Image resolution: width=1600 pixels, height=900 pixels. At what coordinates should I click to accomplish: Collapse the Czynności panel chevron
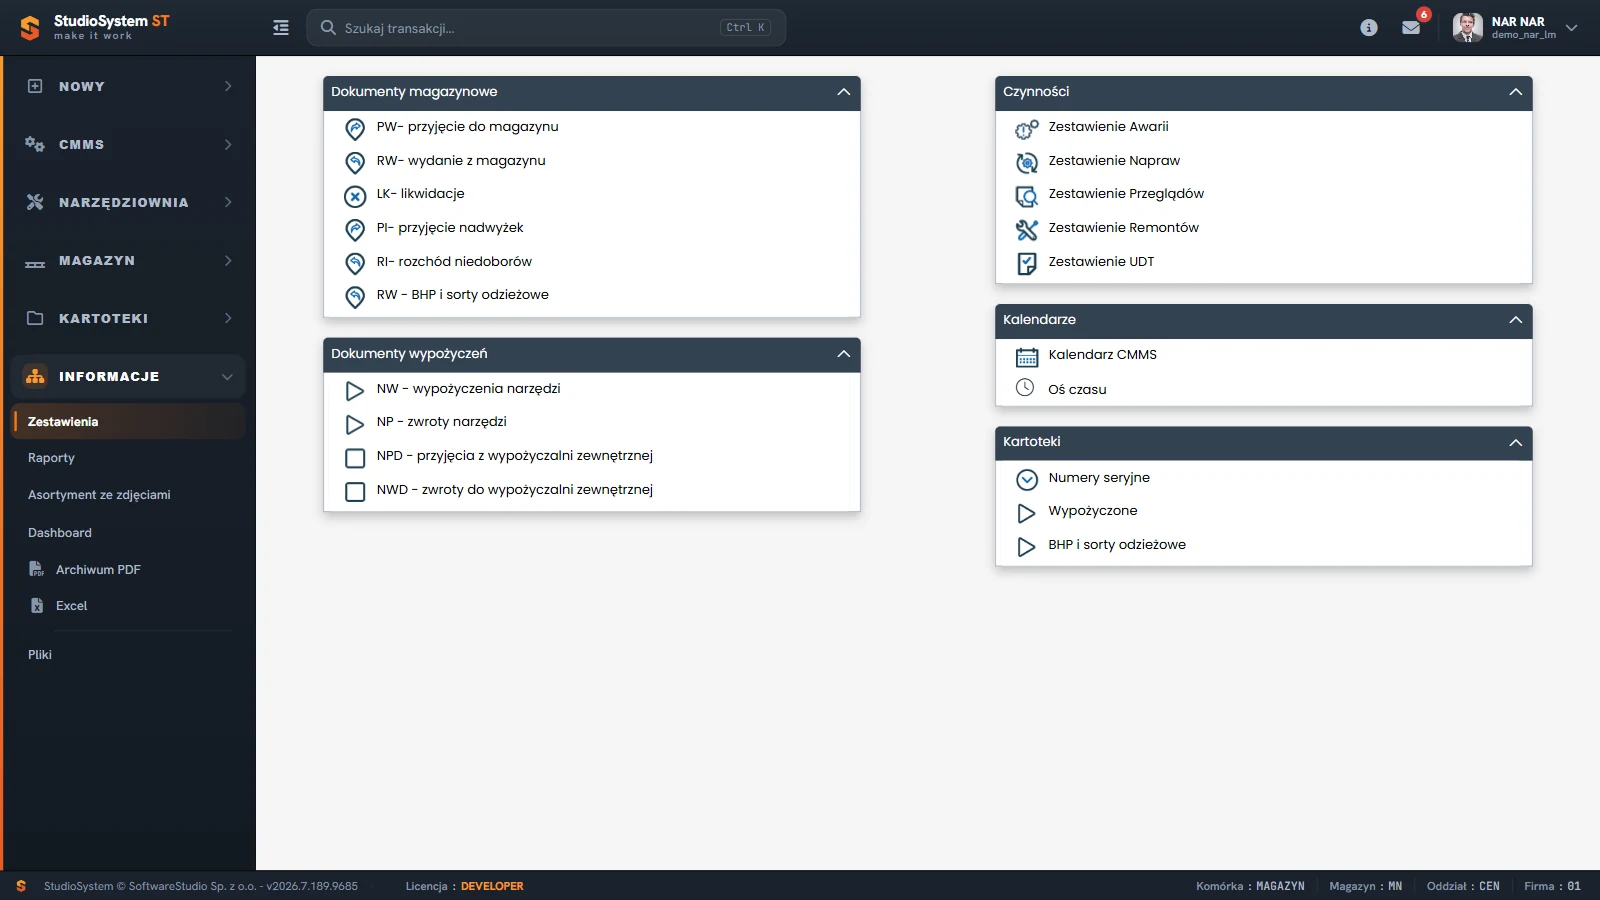pyautogui.click(x=1516, y=92)
